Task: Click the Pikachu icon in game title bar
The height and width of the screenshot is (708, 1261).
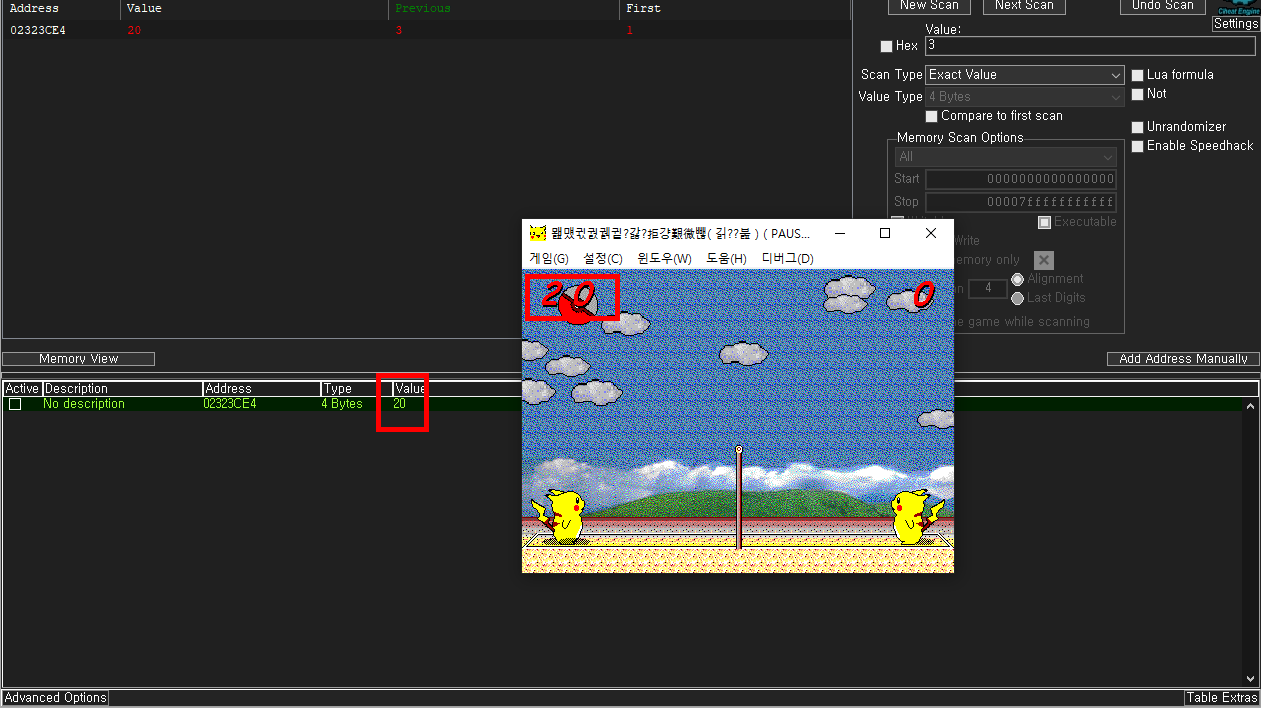Action: [538, 233]
